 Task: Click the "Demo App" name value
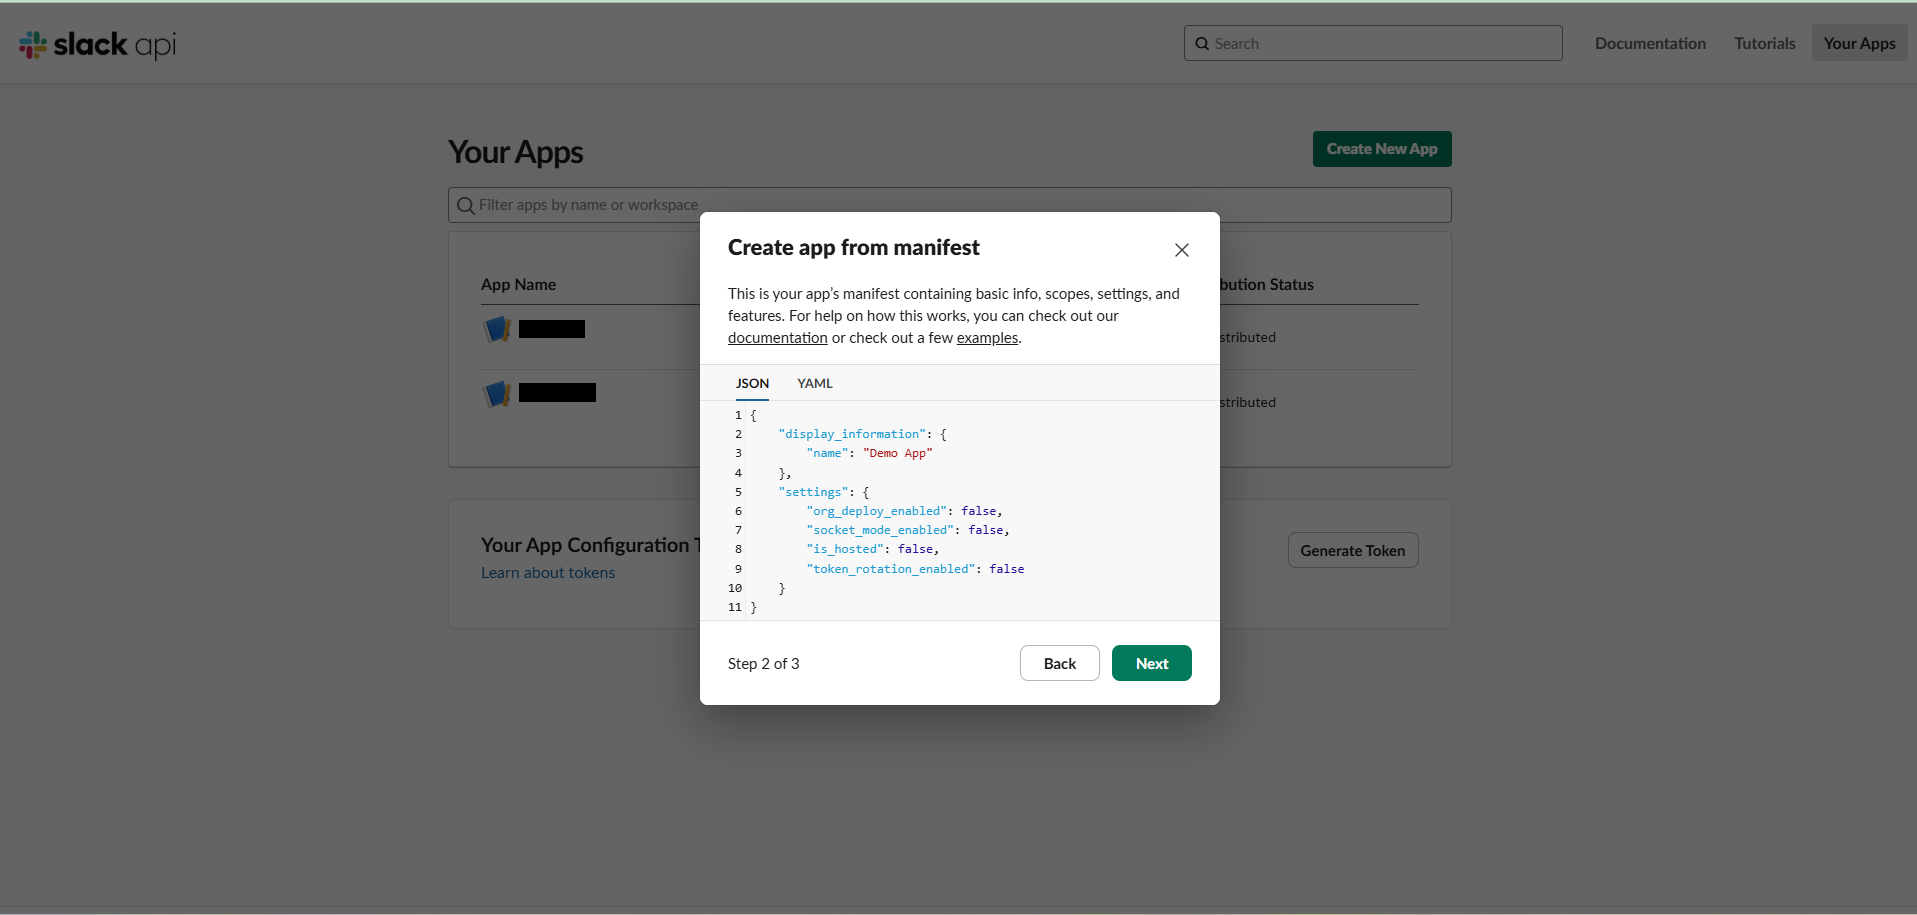(897, 453)
